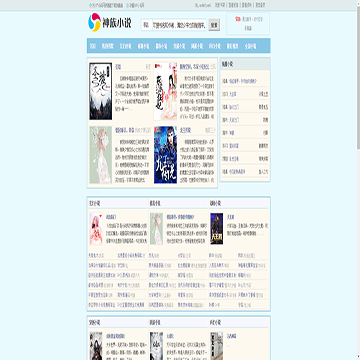Click the 神族小说 site logo
This screenshot has height=360, width=360.
pyautogui.click(x=110, y=22)
